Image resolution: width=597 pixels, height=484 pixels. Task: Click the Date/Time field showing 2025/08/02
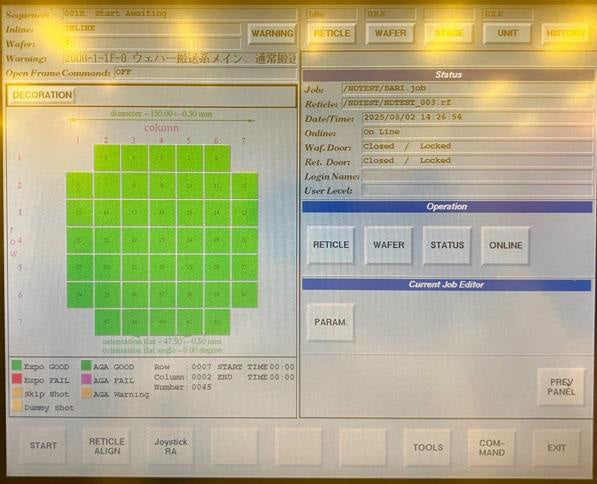(477, 117)
